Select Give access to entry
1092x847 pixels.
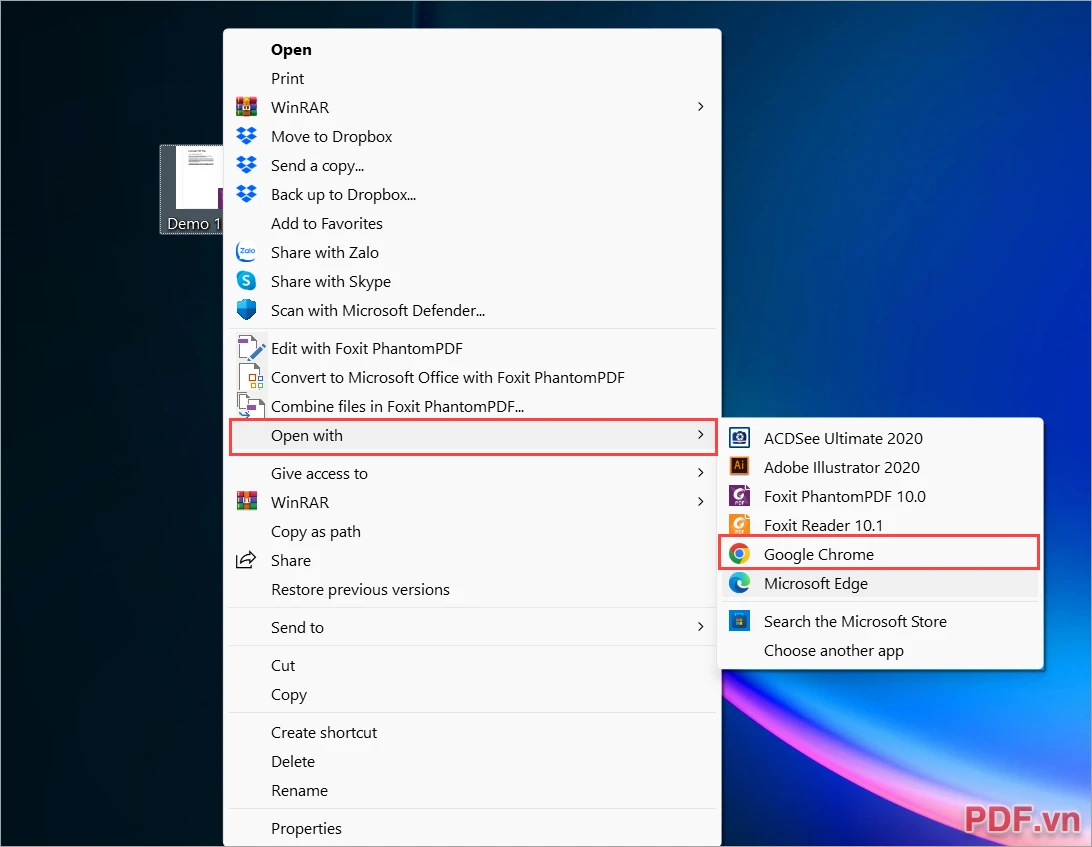[472, 474]
